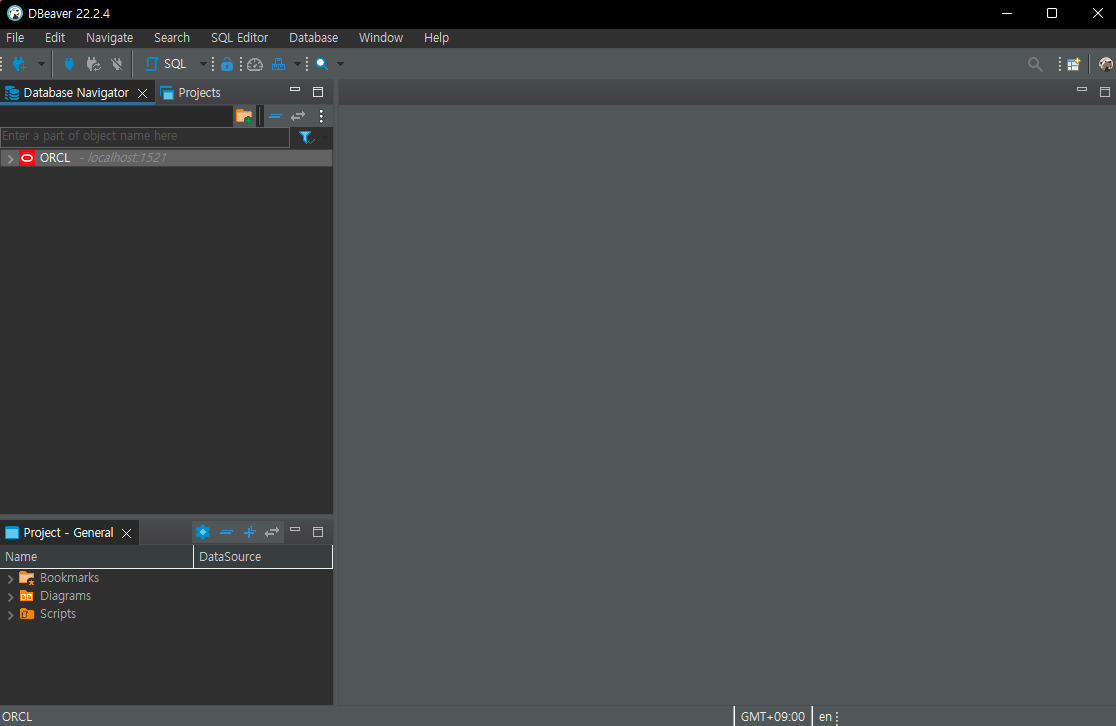Click the DataSource column header
Viewport: 1116px width, 726px height.
(263, 557)
